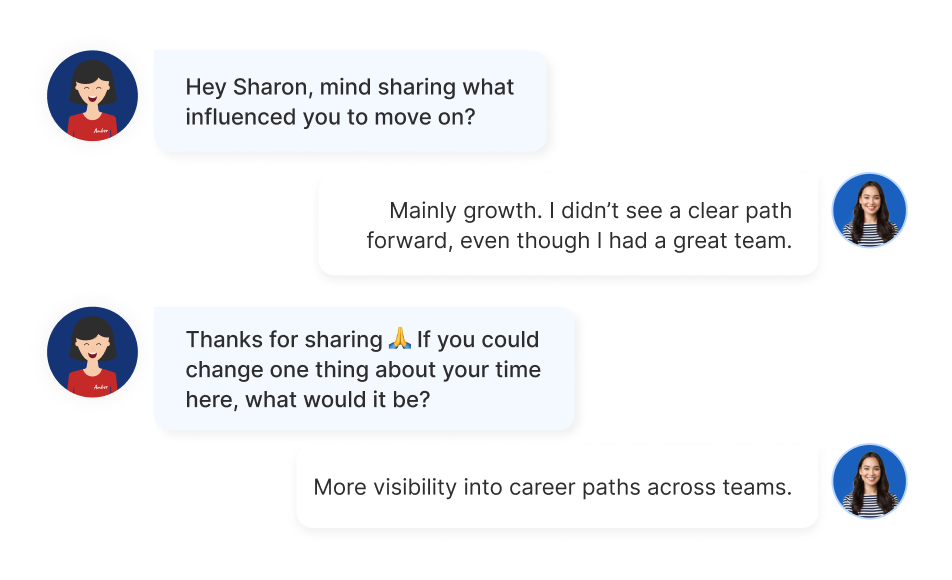Image resolution: width=952 pixels, height=580 pixels.
Task: Select the "Thanks for sharing" message bubble
Action: tap(364, 369)
